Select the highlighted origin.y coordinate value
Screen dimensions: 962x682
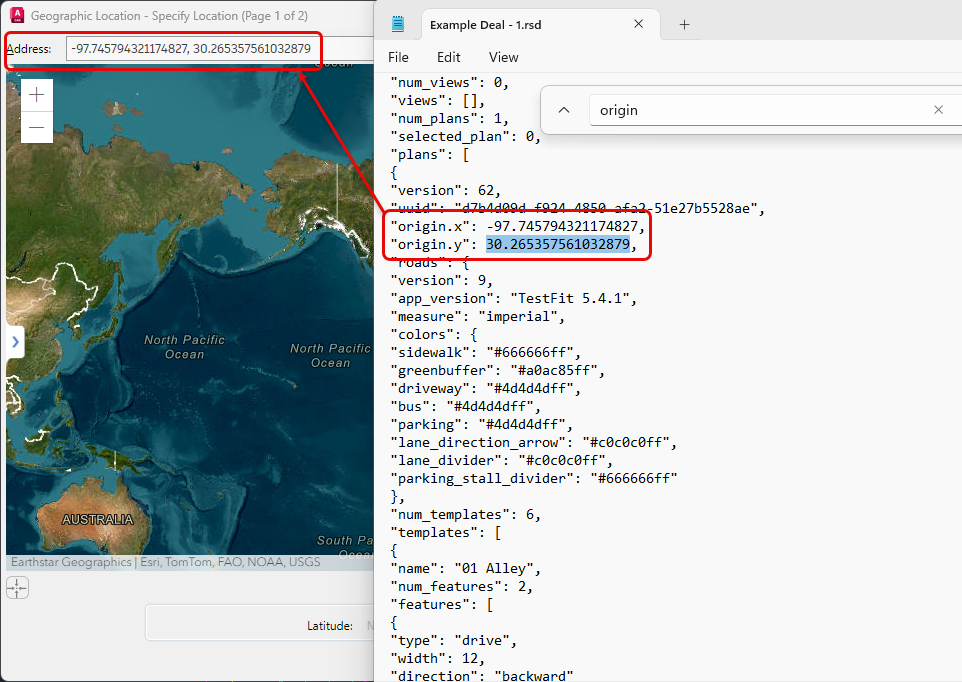click(560, 244)
